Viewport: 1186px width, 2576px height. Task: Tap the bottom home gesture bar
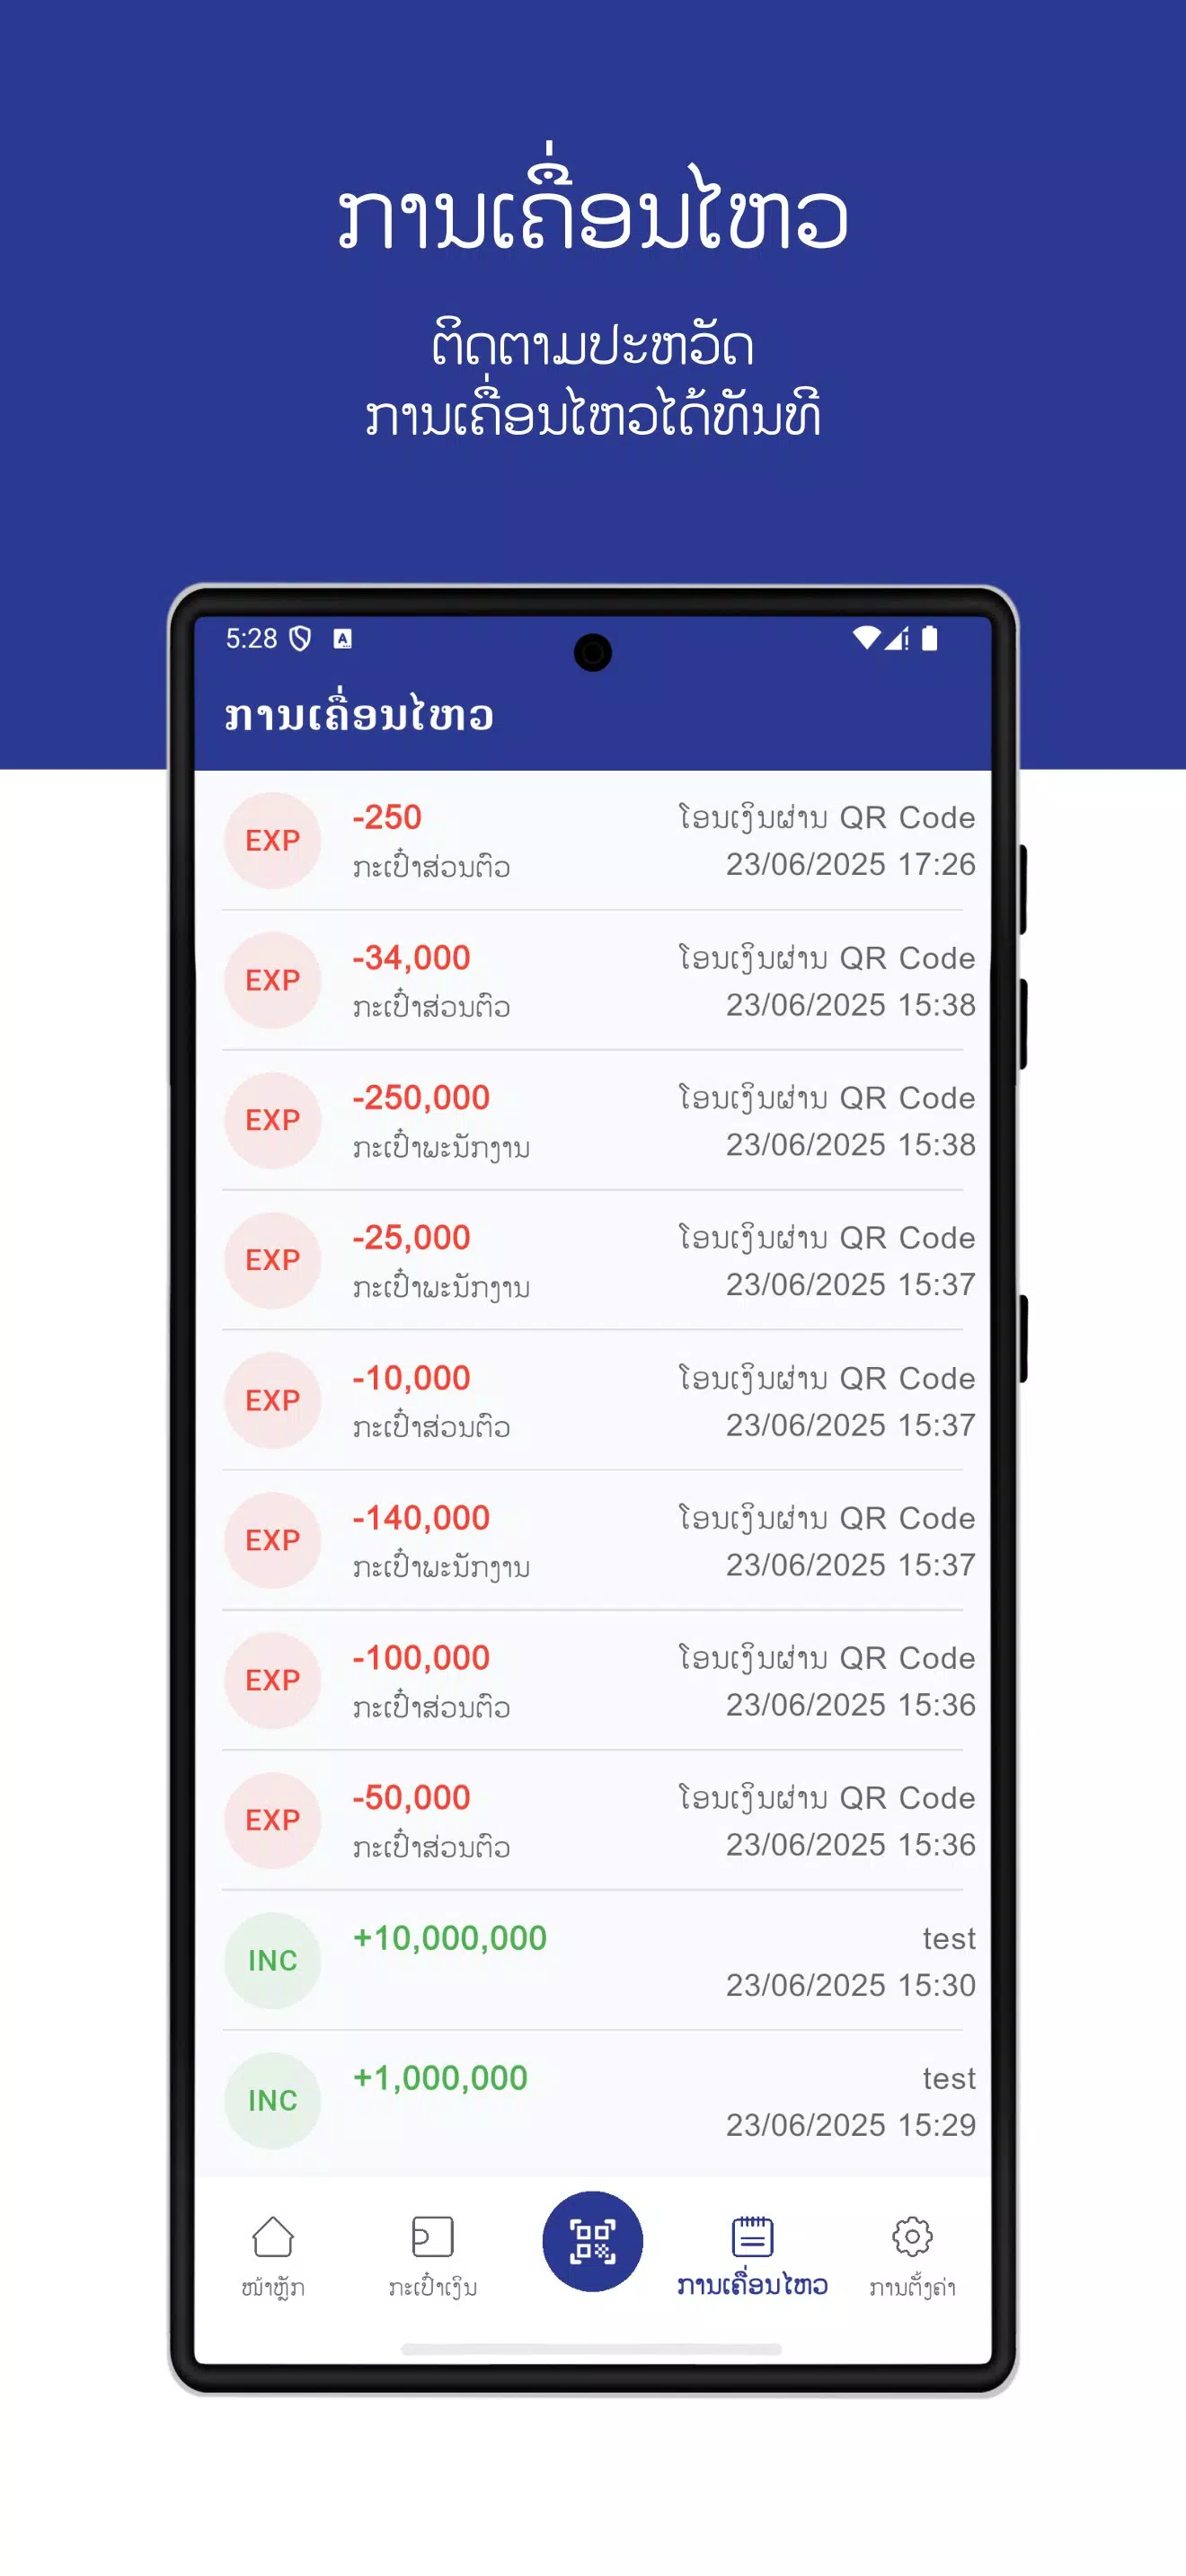pos(592,2349)
